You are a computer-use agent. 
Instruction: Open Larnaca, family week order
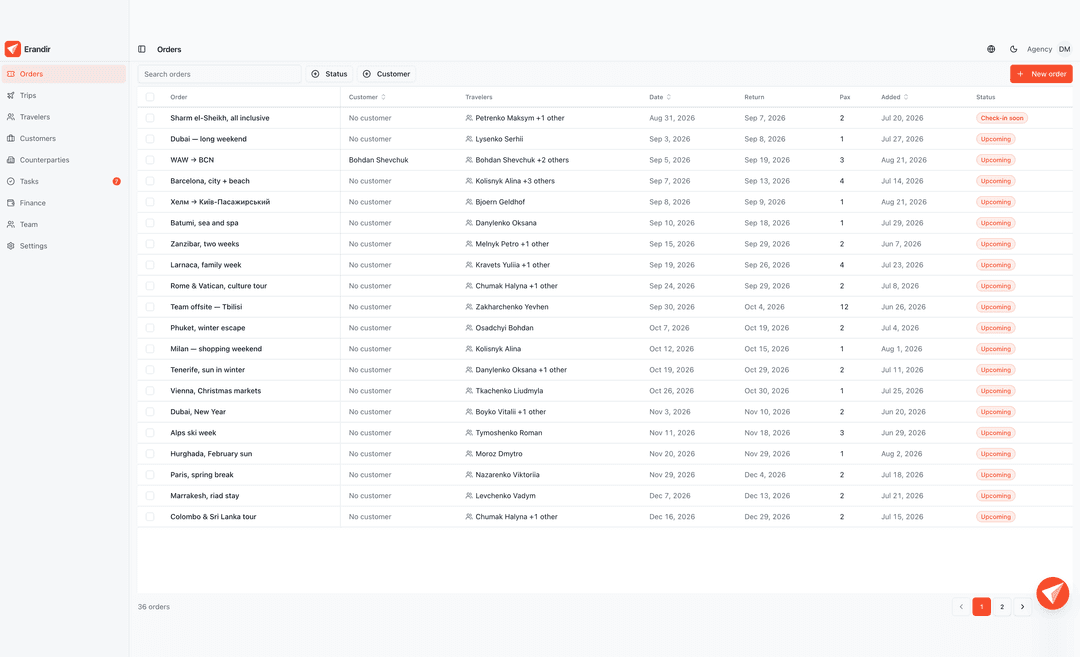[x=205, y=265]
